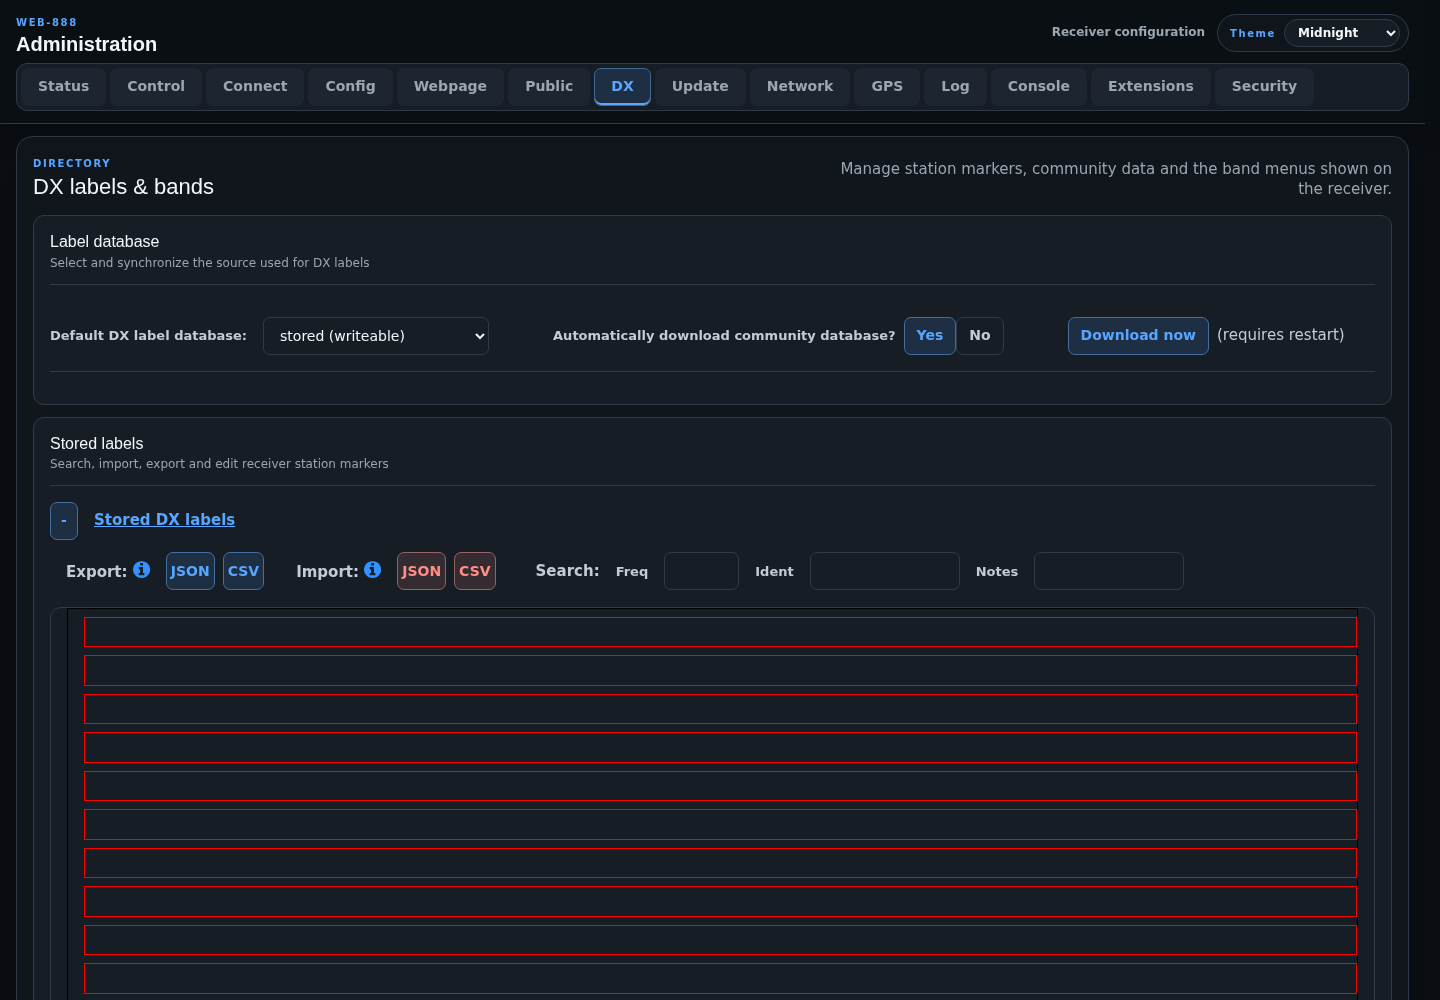Screen dimensions: 1440x1000
Task: Go to the Public tab
Action: click(549, 87)
